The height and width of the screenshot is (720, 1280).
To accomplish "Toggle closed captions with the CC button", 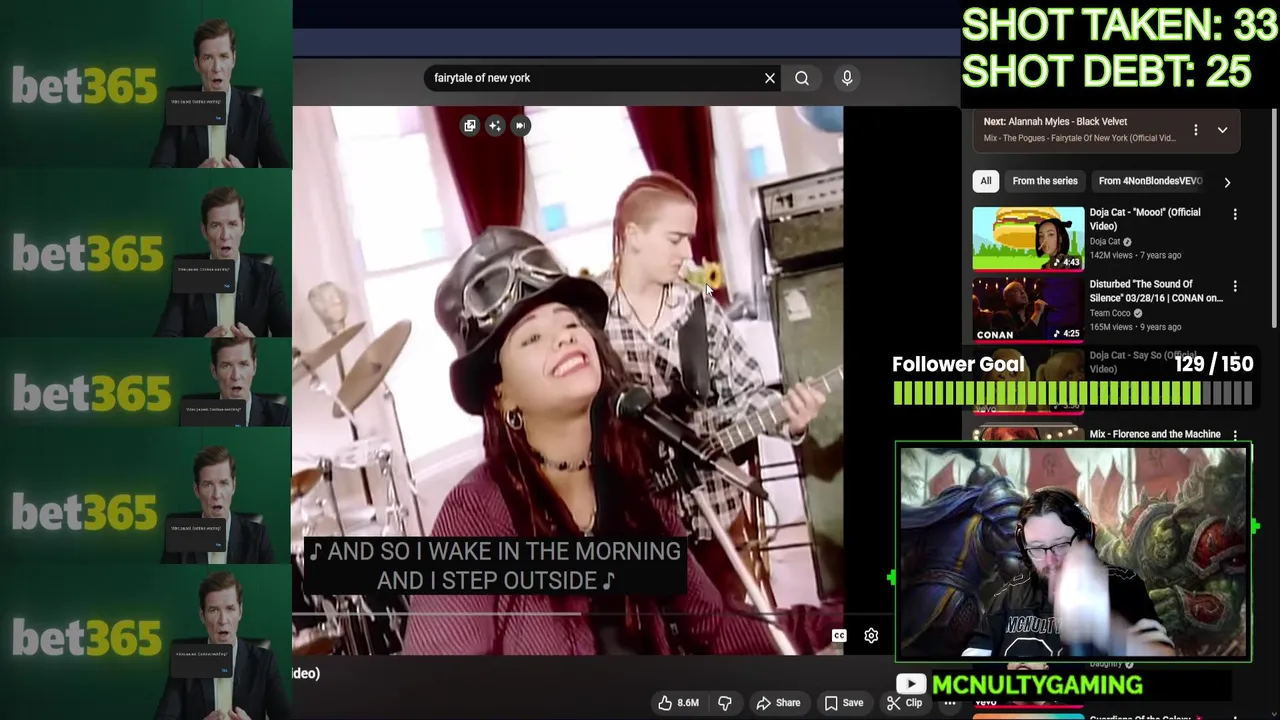I will click(839, 636).
